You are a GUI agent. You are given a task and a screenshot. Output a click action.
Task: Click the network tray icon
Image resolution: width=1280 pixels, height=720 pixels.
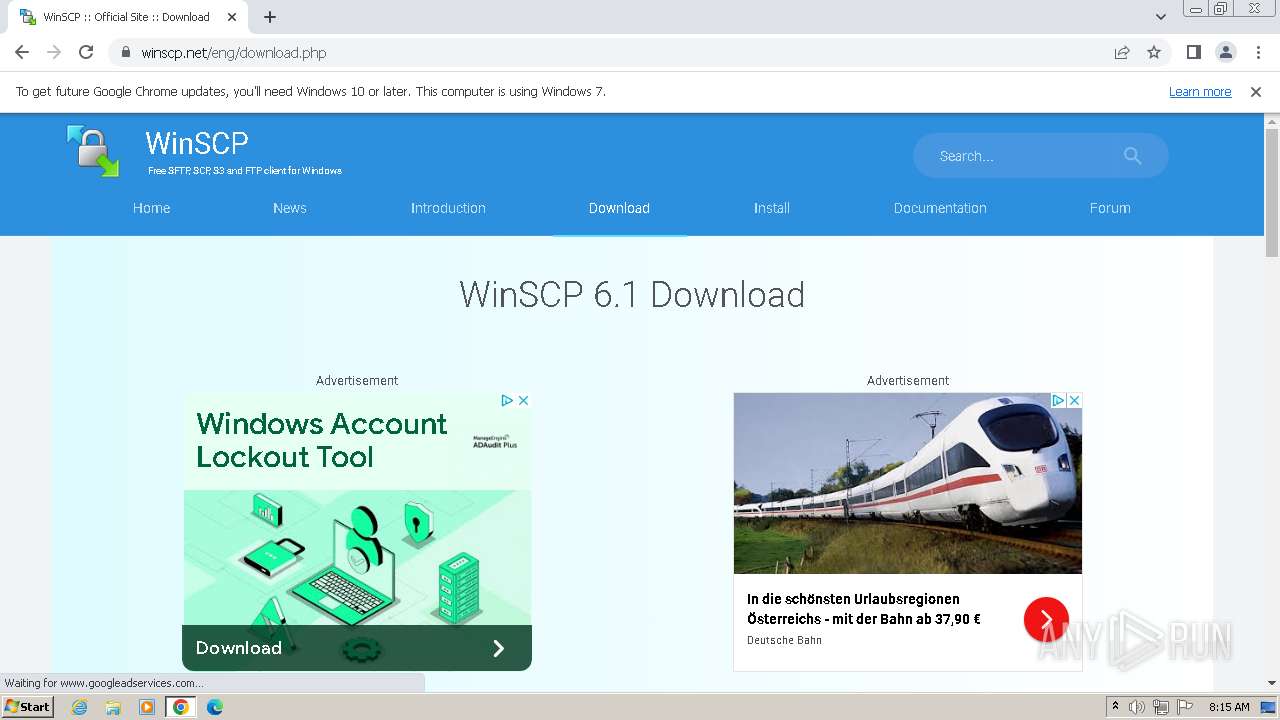(1160, 707)
